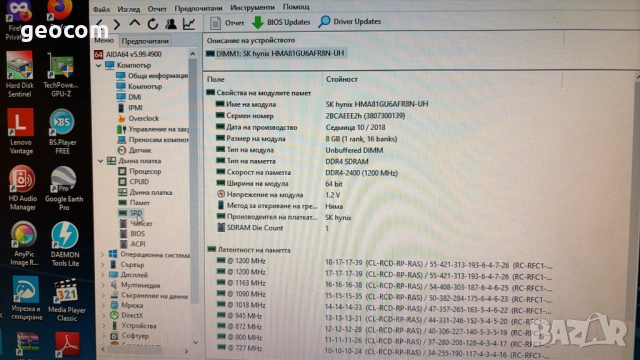Select Памет tree item
The height and width of the screenshot is (360, 640).
point(134,202)
